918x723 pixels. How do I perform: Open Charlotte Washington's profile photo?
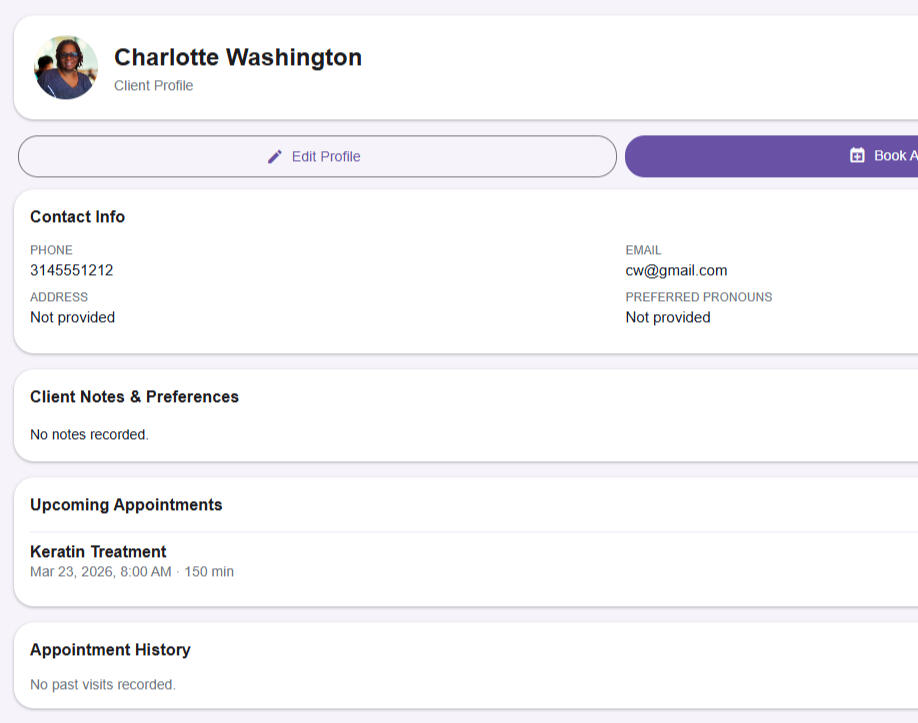66,68
